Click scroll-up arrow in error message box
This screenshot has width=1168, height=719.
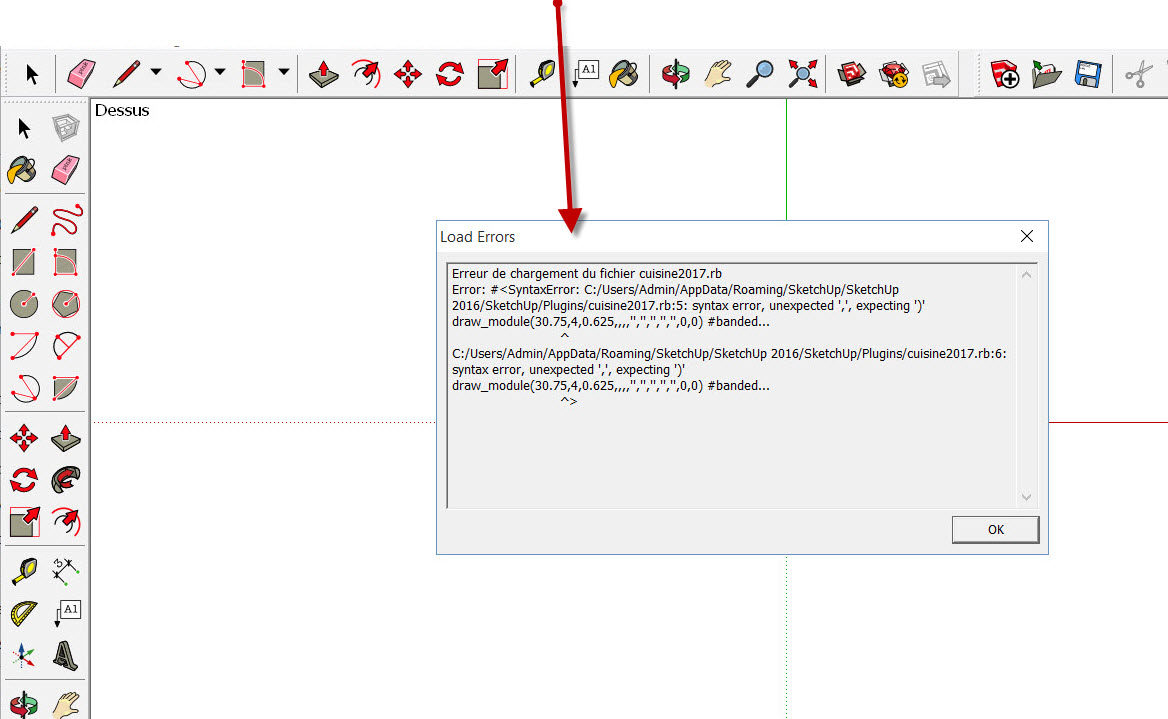click(x=1026, y=275)
